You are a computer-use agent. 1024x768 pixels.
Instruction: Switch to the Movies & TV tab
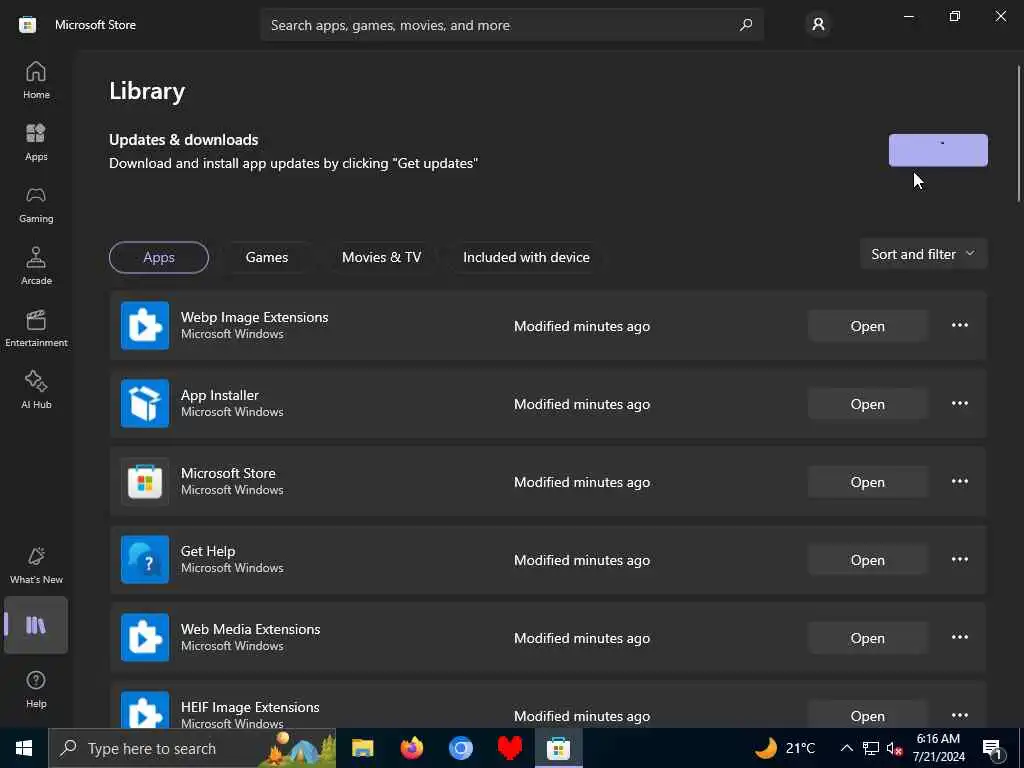click(x=381, y=257)
